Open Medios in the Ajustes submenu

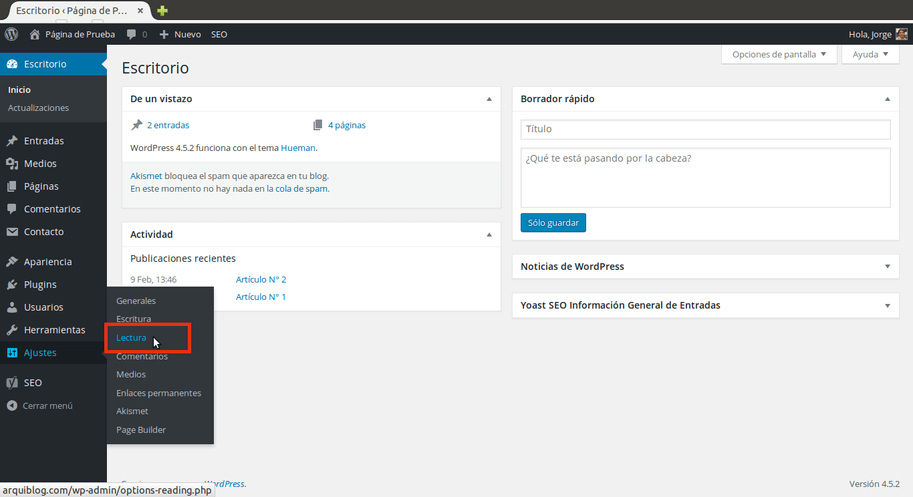[x=130, y=374]
